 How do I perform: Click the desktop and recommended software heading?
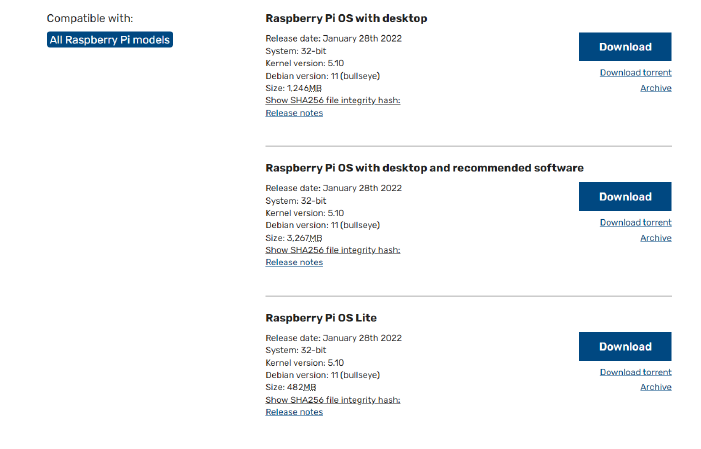click(424, 168)
